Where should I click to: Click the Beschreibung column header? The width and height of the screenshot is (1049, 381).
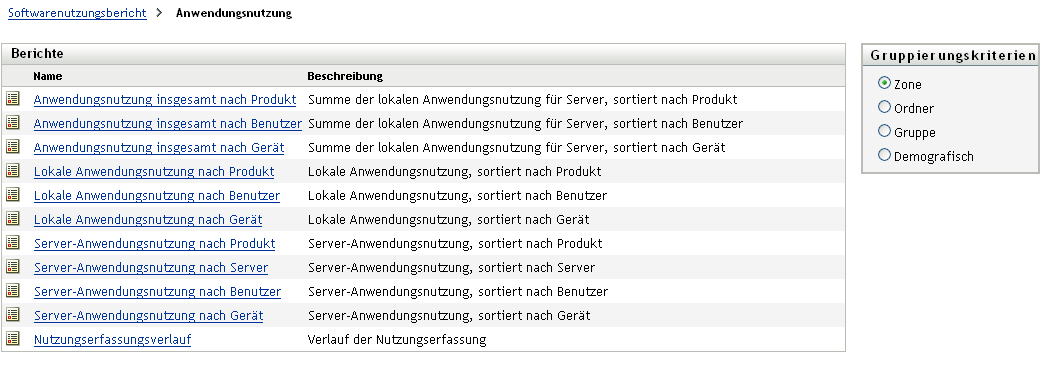click(x=345, y=76)
